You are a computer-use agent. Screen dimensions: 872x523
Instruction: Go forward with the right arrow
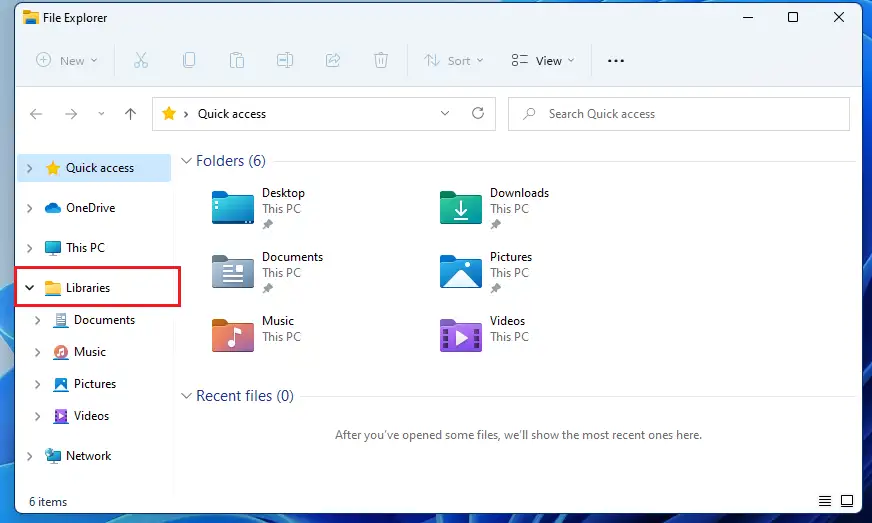(x=71, y=114)
